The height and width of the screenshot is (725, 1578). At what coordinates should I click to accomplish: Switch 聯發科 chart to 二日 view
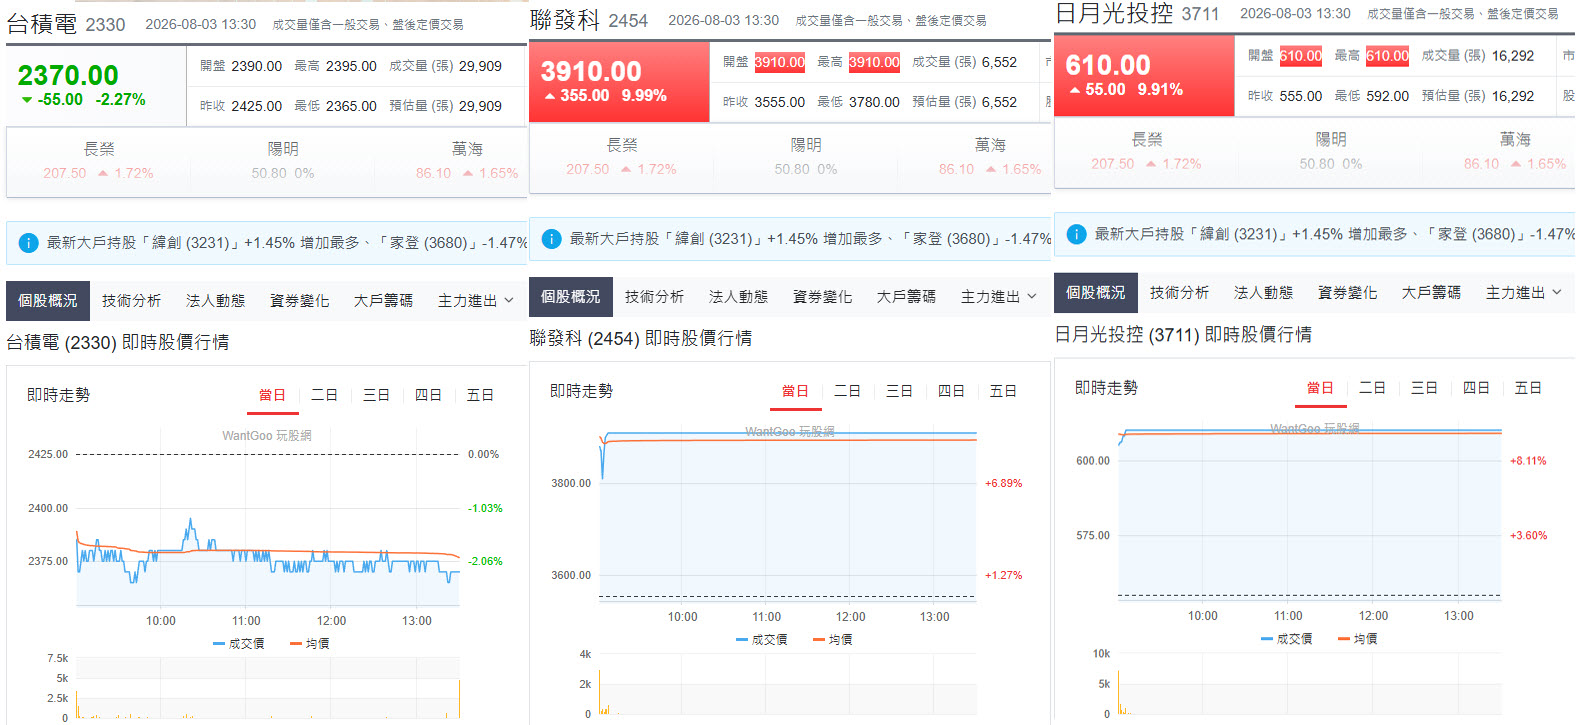pos(848,392)
